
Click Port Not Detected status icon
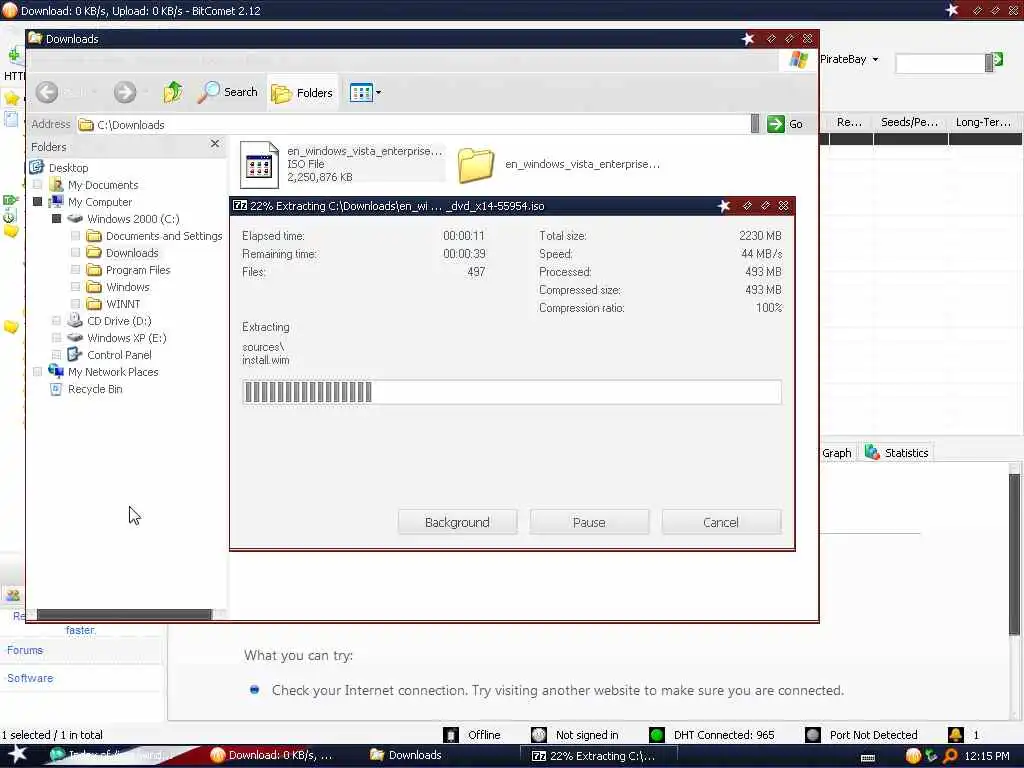[x=812, y=735]
